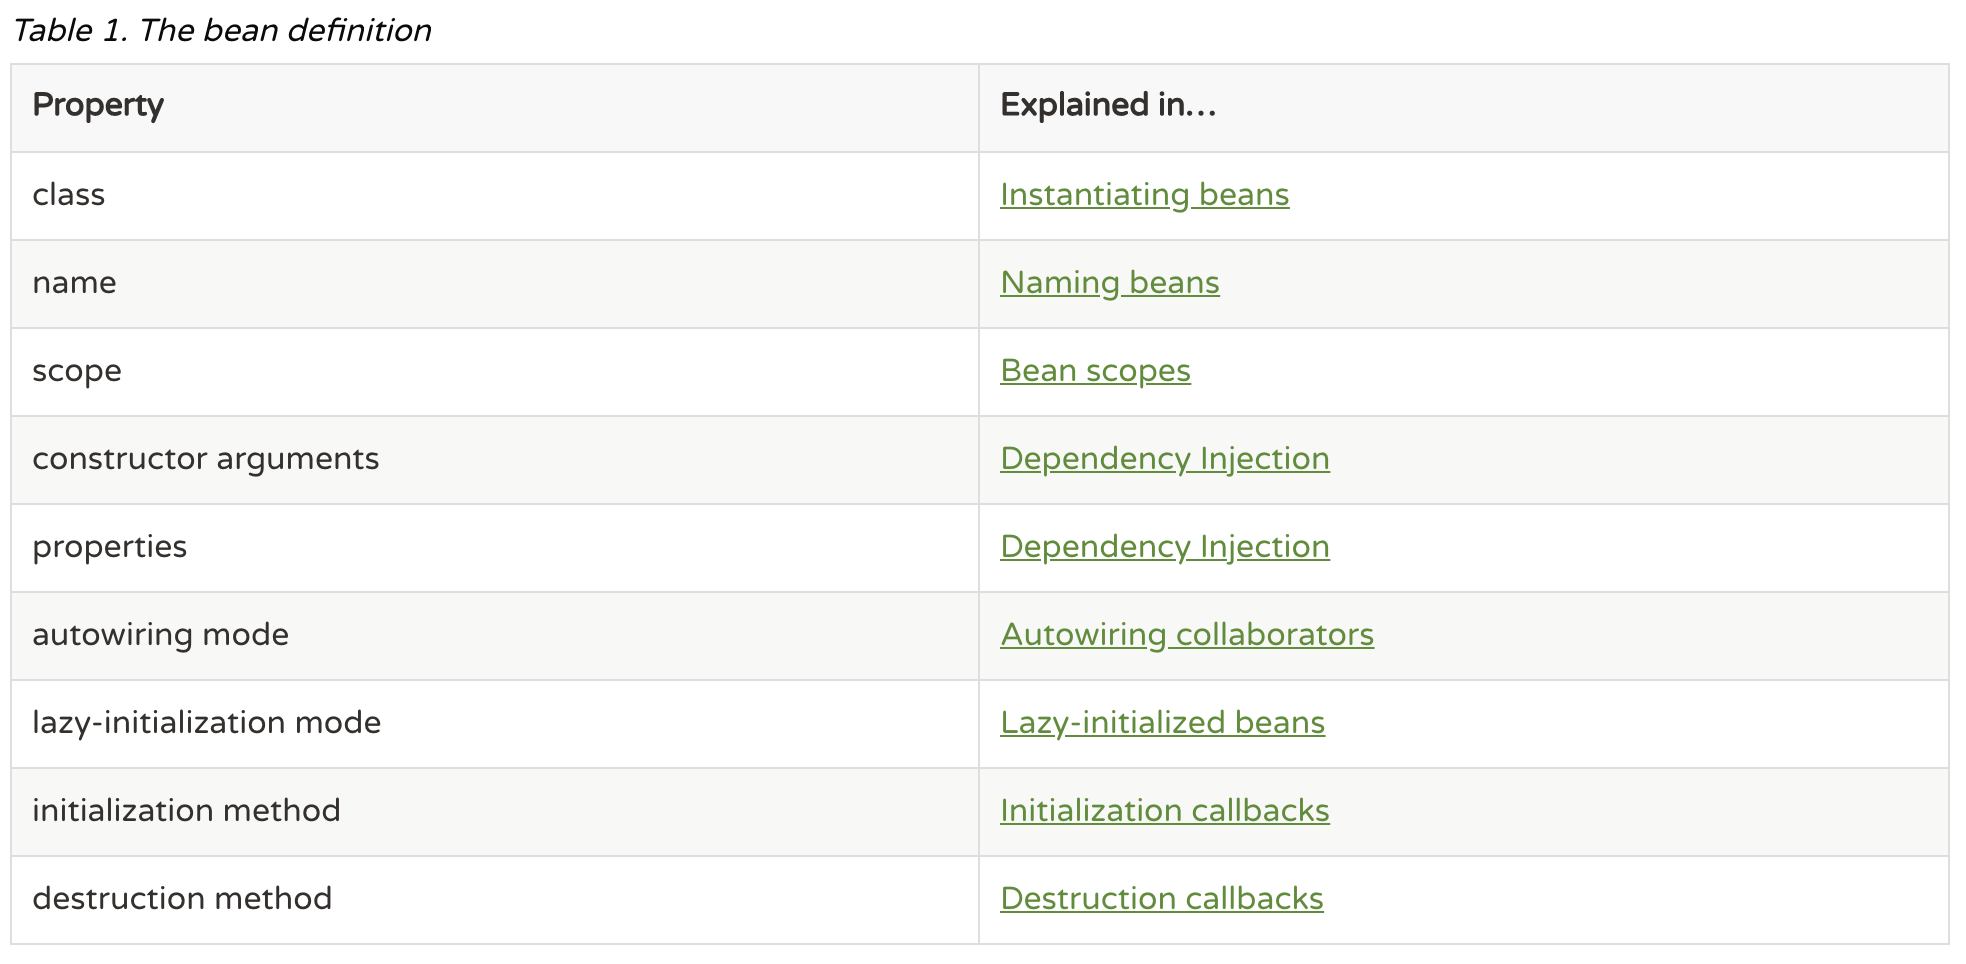The image size is (1966, 964).
Task: Open the Destruction callbacks link
Action: [x=1161, y=899]
